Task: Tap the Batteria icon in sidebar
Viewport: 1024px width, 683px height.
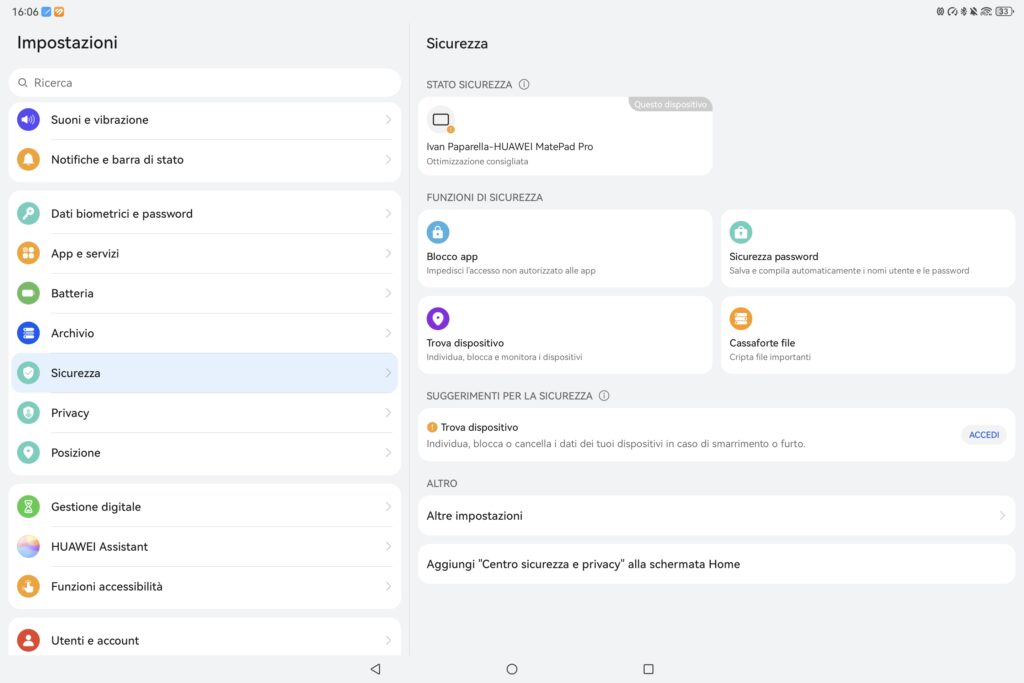Action: 29,293
